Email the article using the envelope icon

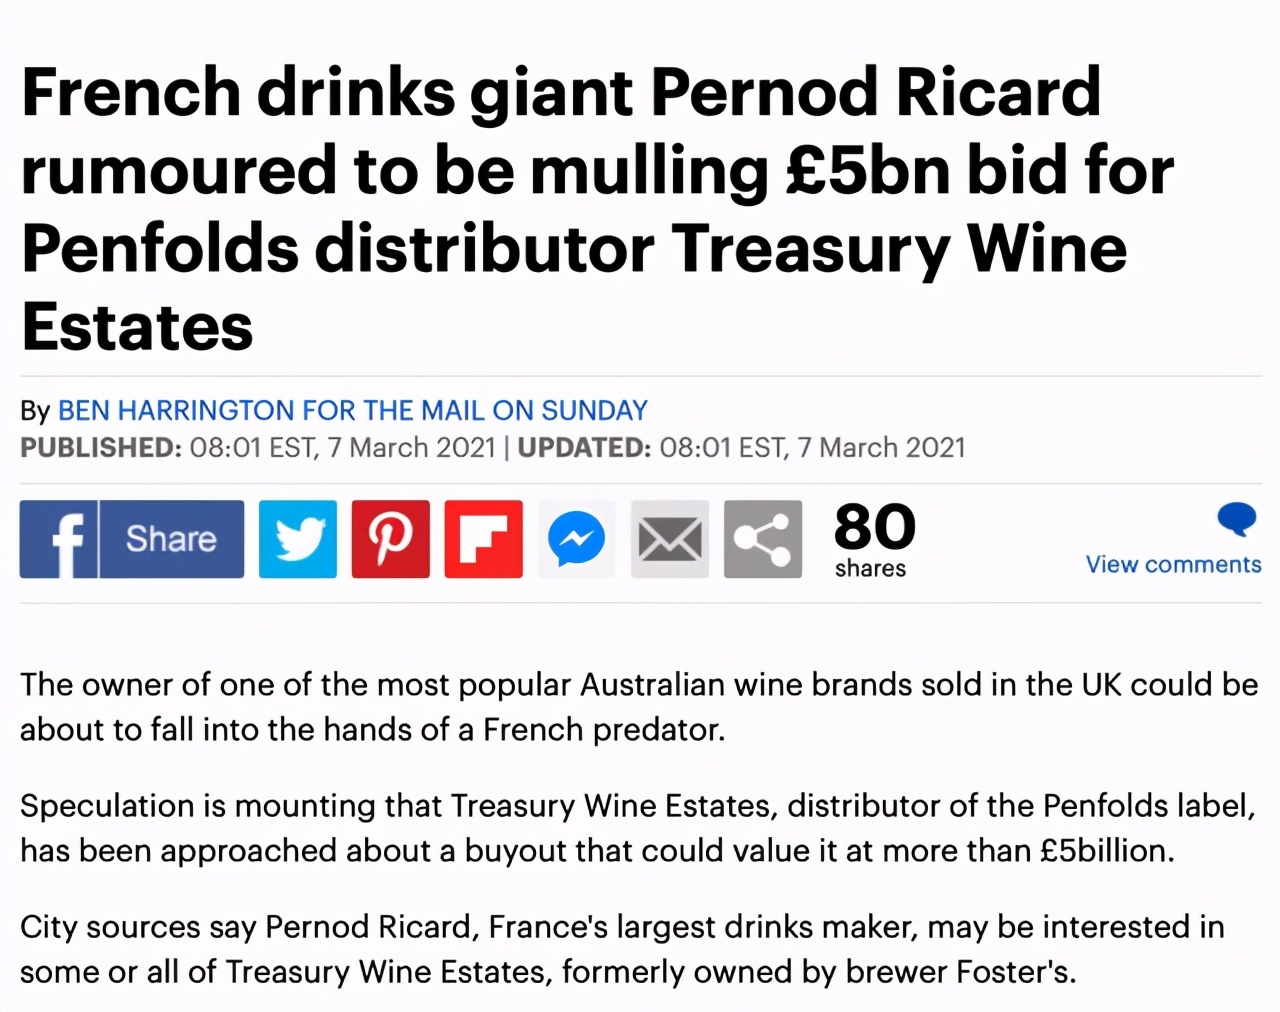coord(670,539)
